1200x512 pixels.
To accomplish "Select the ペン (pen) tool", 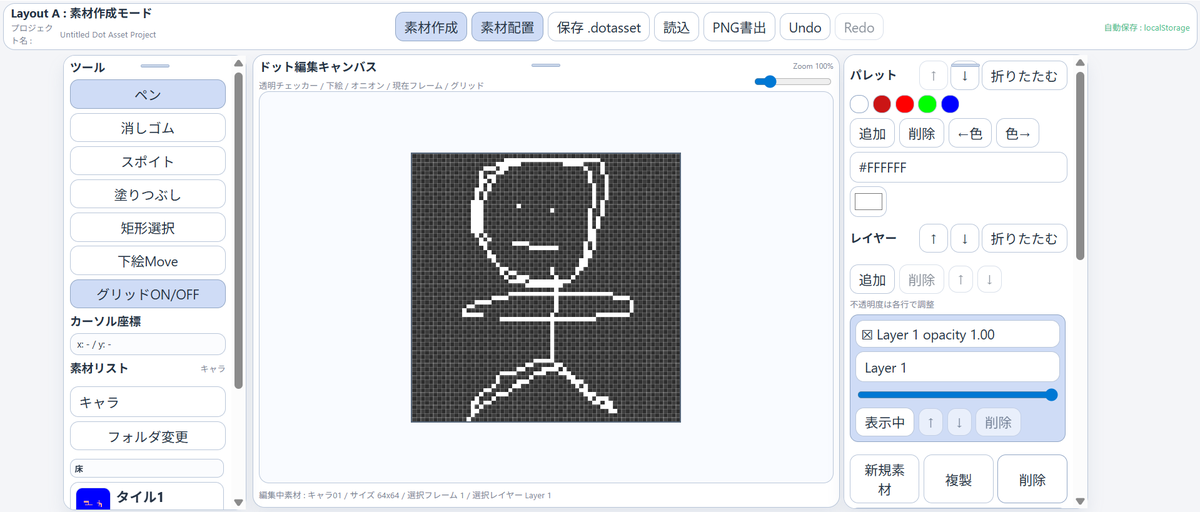I will click(x=148, y=94).
